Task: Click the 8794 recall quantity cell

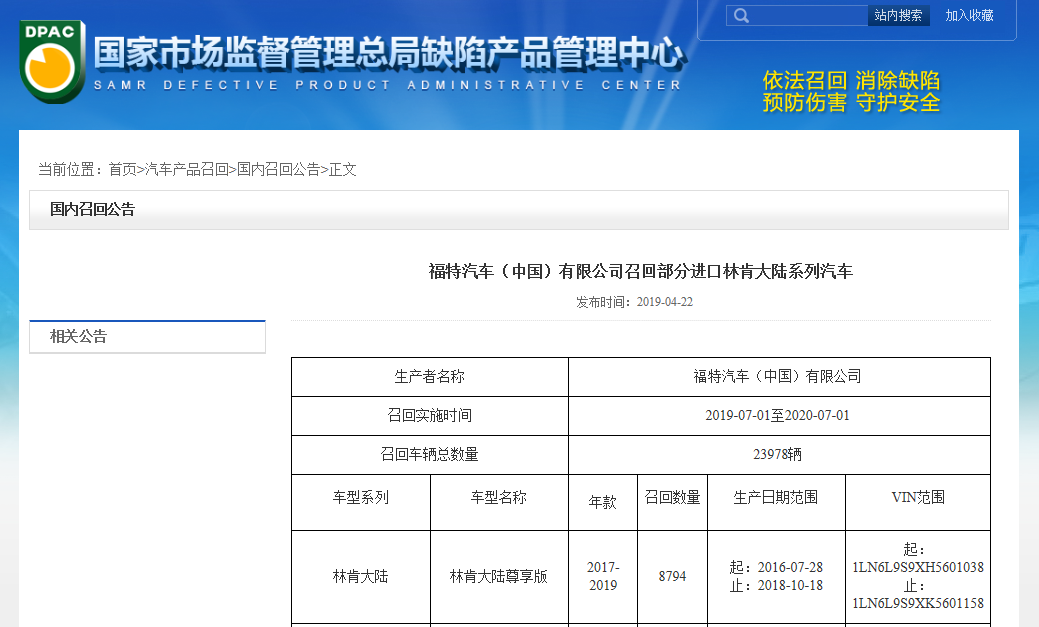Action: (673, 577)
